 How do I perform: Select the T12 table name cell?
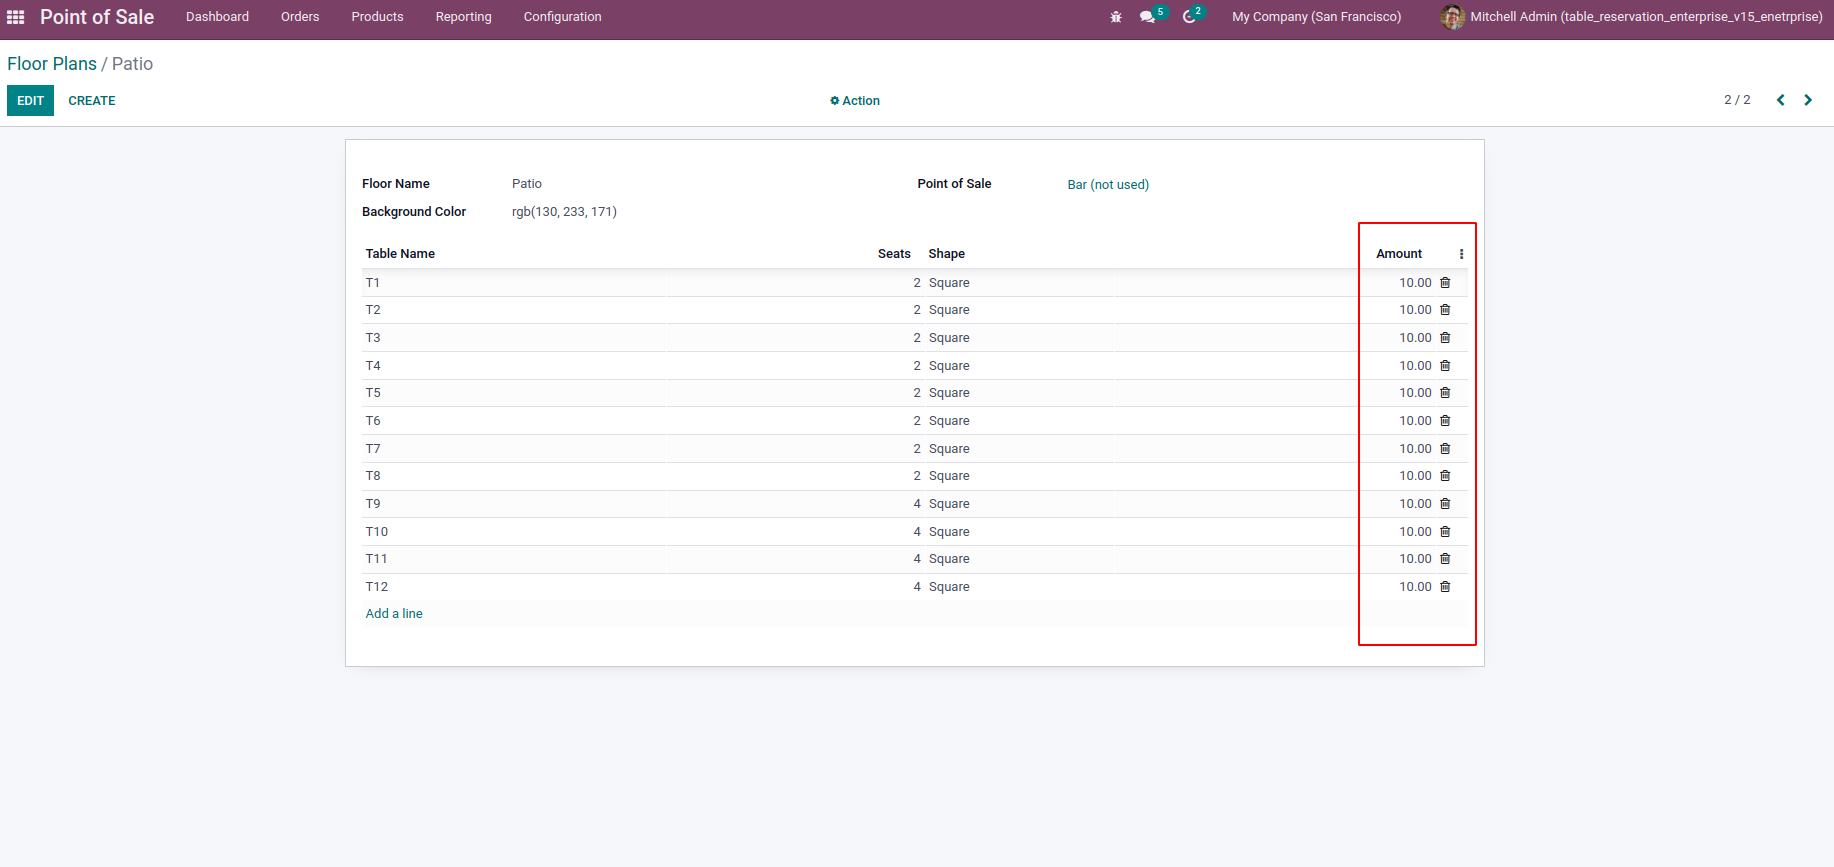click(x=515, y=587)
